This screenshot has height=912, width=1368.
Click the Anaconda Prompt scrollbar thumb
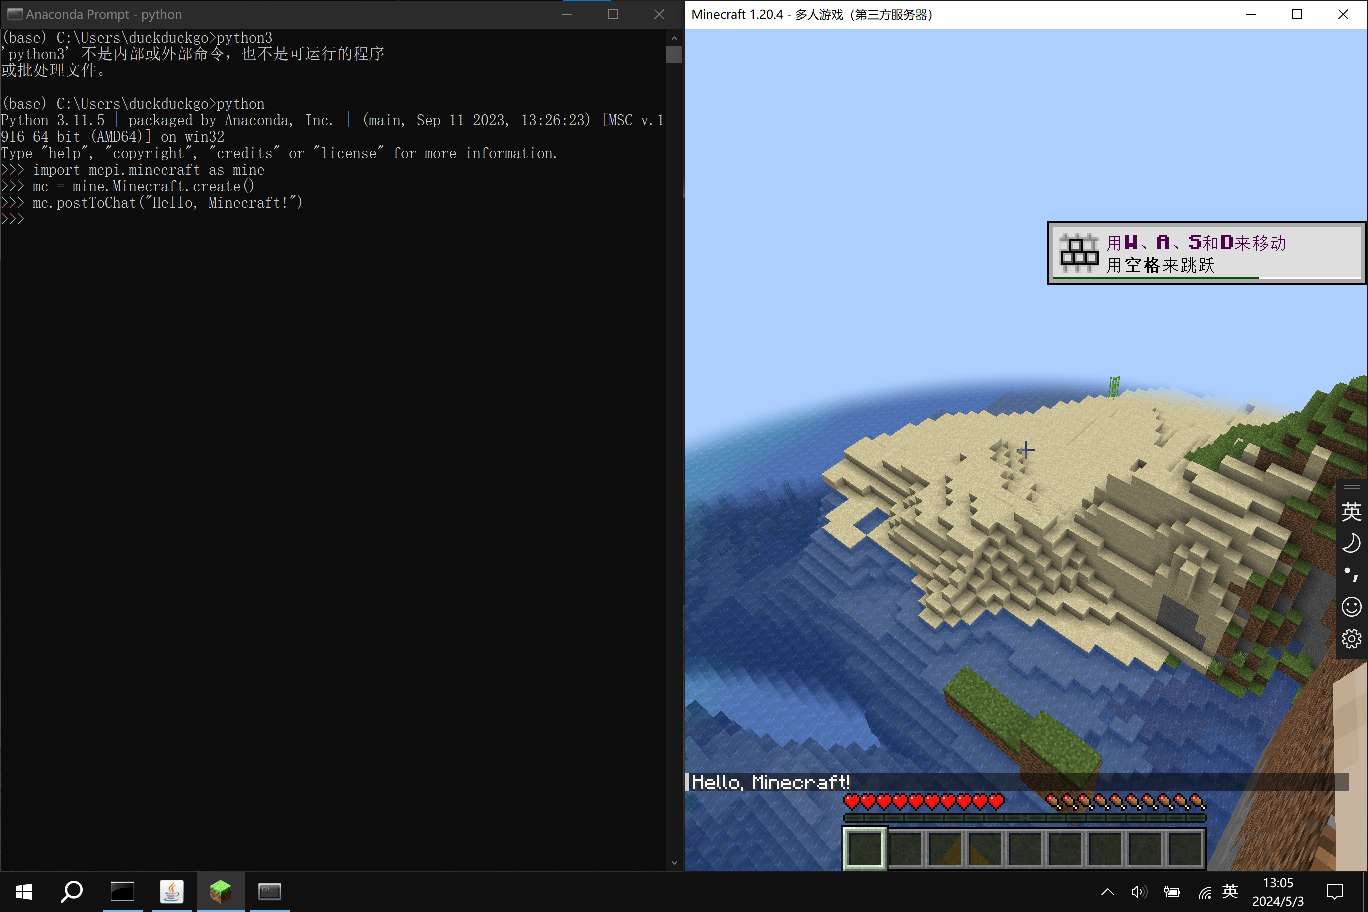click(674, 54)
